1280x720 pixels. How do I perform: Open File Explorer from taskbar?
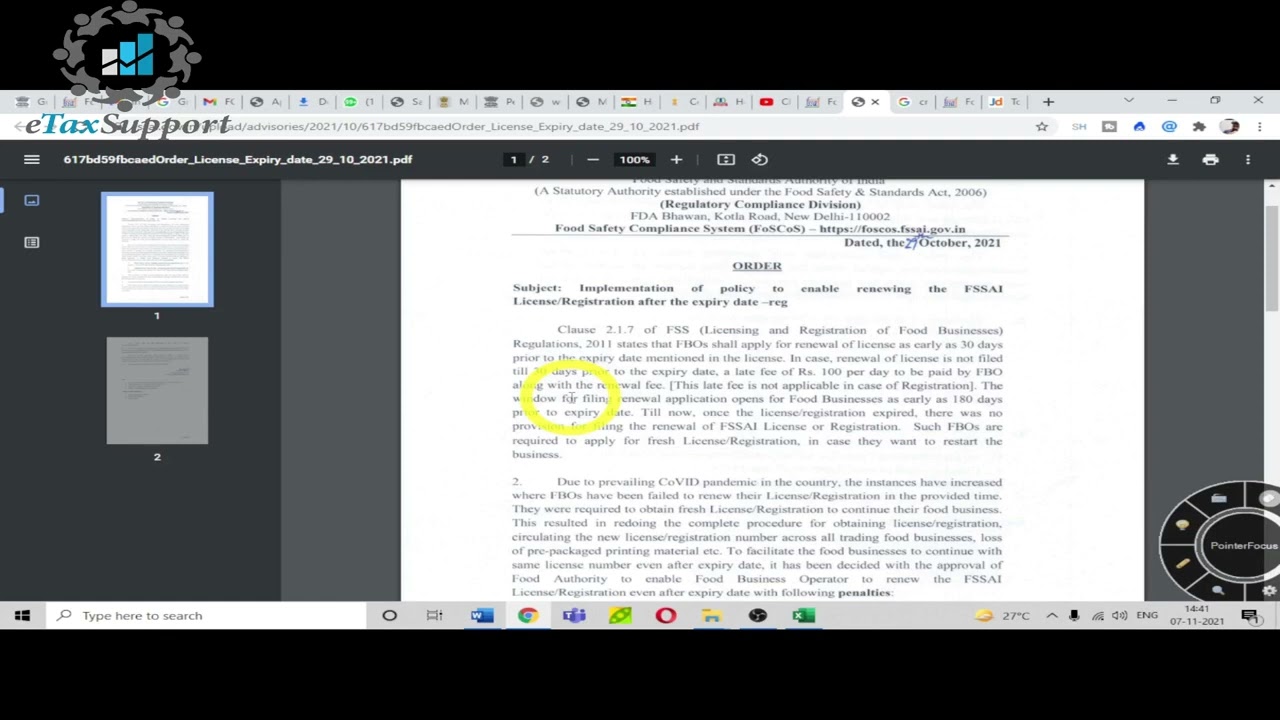click(712, 615)
